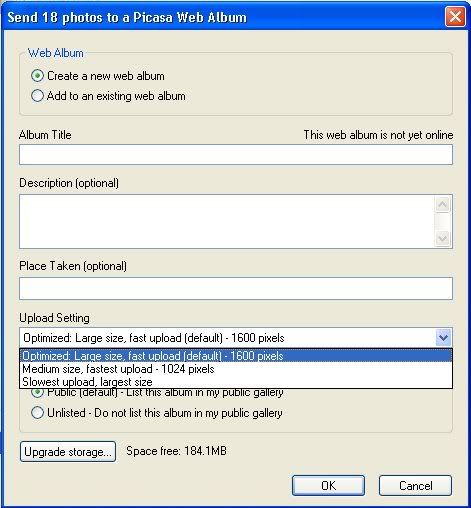Open the Upgrade storage dialog
471x508 pixels.
(68, 452)
